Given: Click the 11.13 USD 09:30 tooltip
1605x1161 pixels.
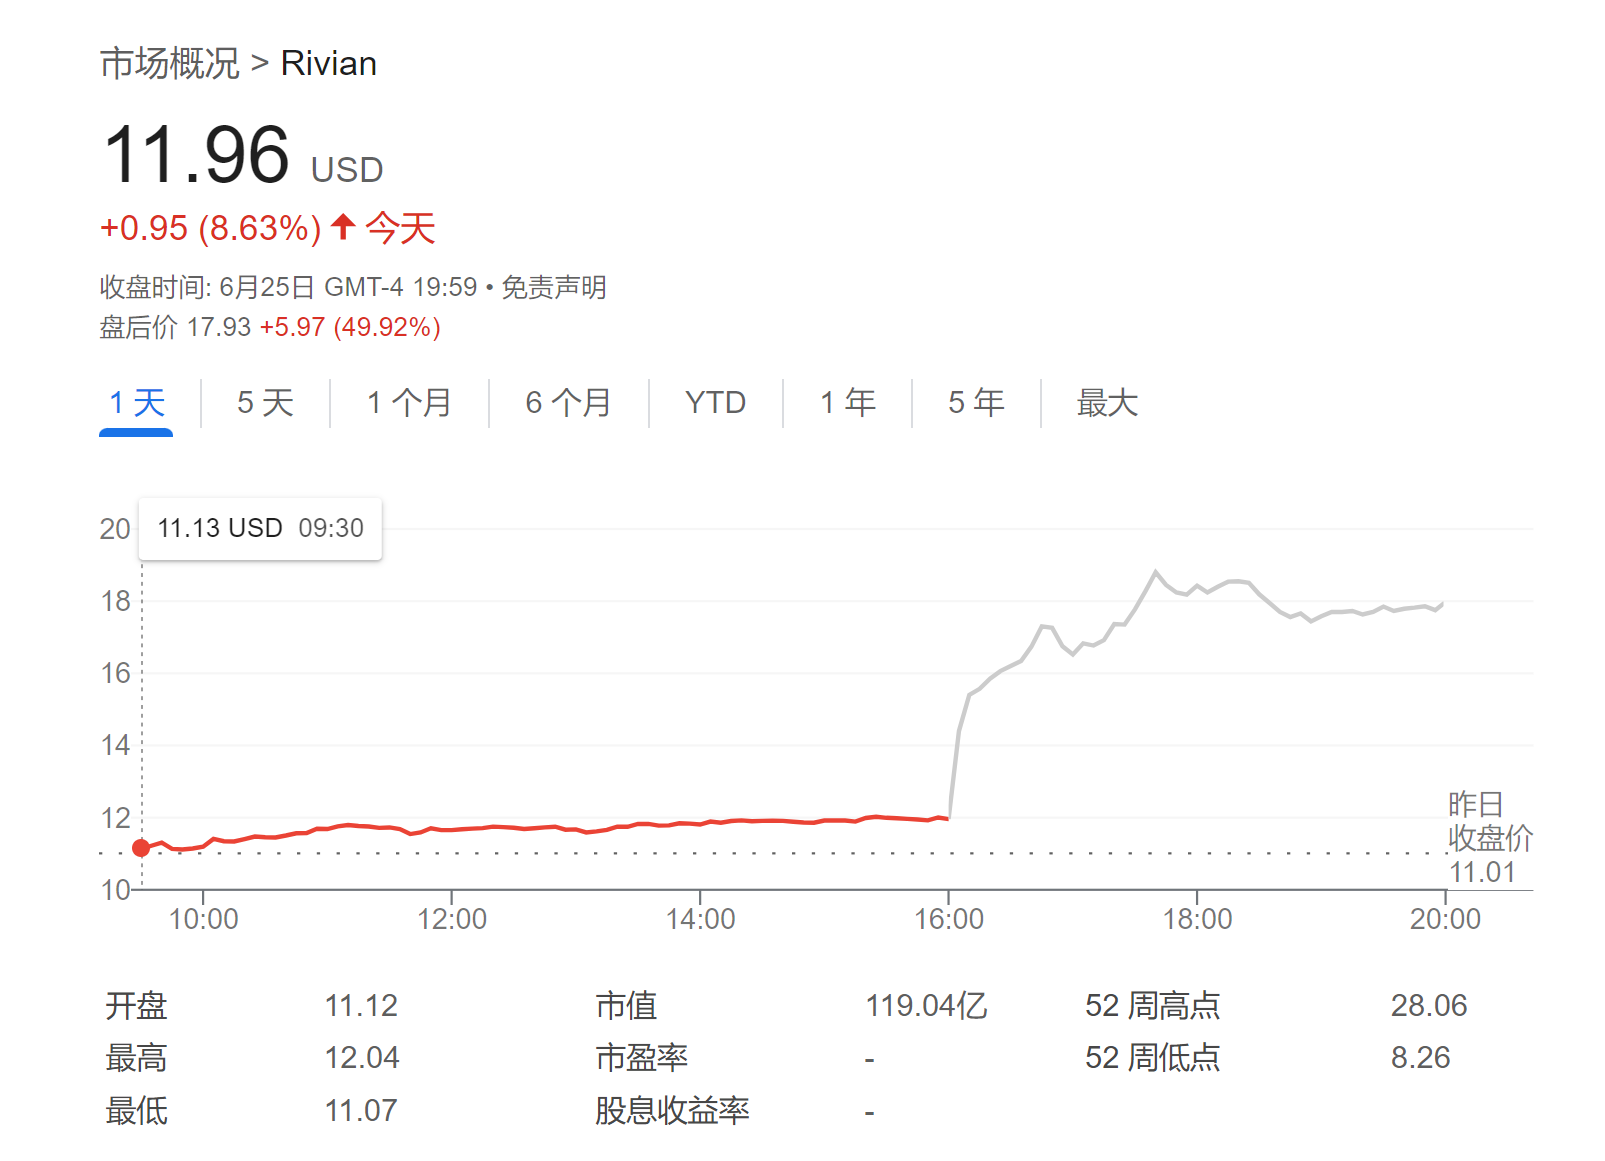Looking at the screenshot, I should pos(260,528).
